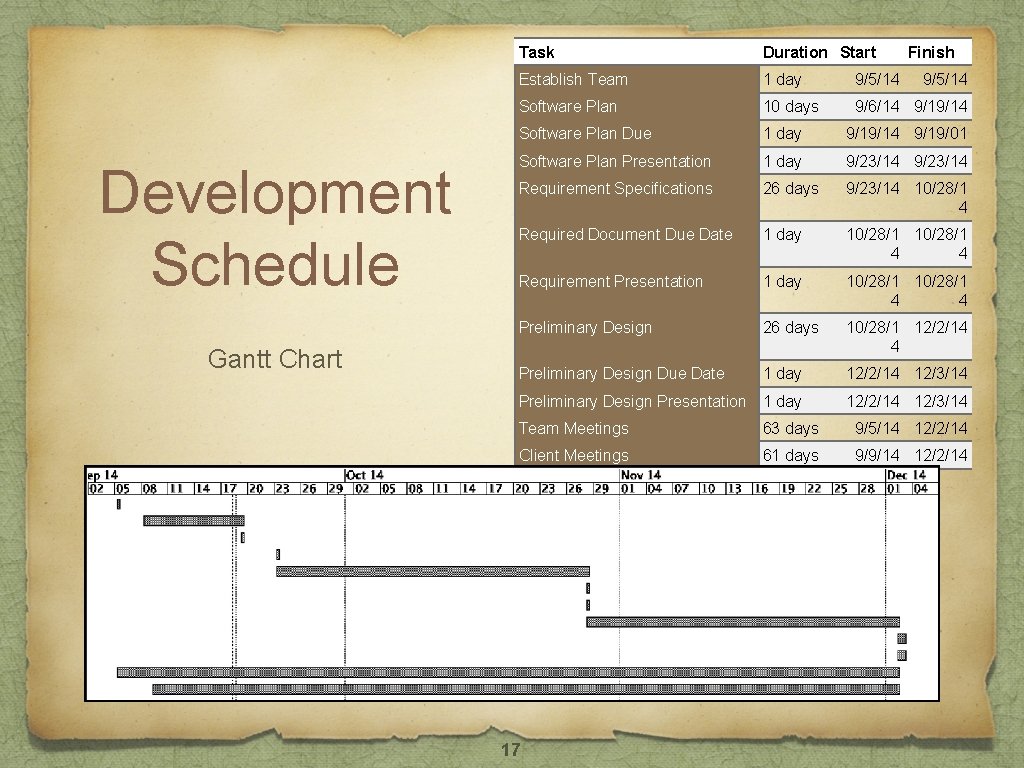Click the 'Gantt Chart' subtitle text
Image resolution: width=1024 pixels, height=768 pixels.
(x=273, y=359)
